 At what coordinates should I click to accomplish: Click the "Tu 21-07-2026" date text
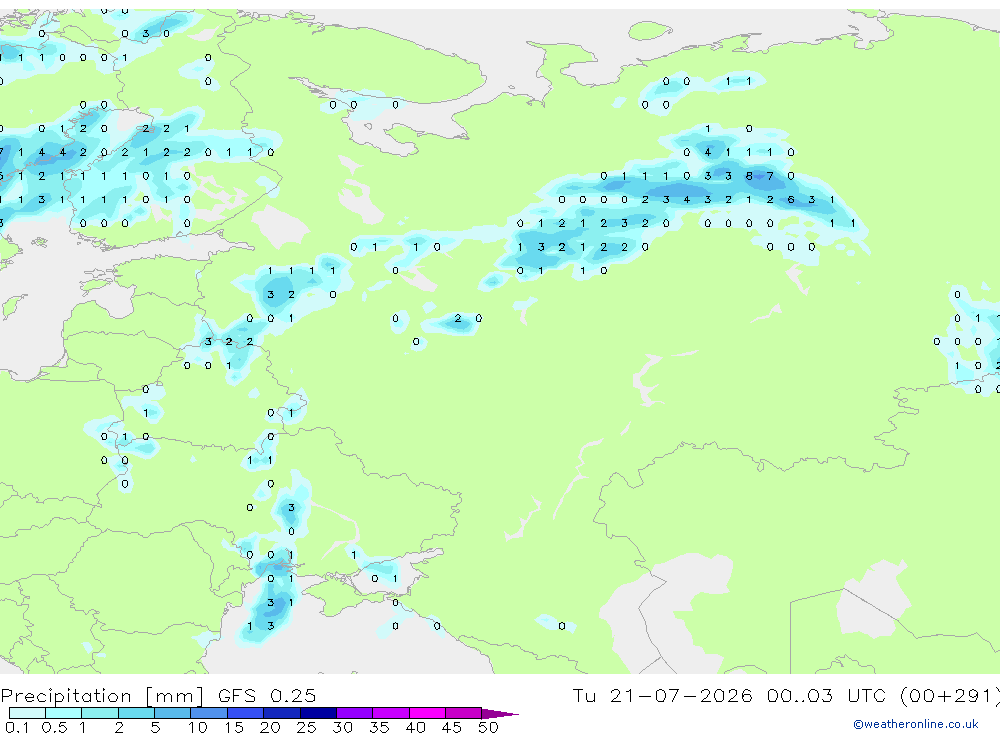[x=662, y=695]
